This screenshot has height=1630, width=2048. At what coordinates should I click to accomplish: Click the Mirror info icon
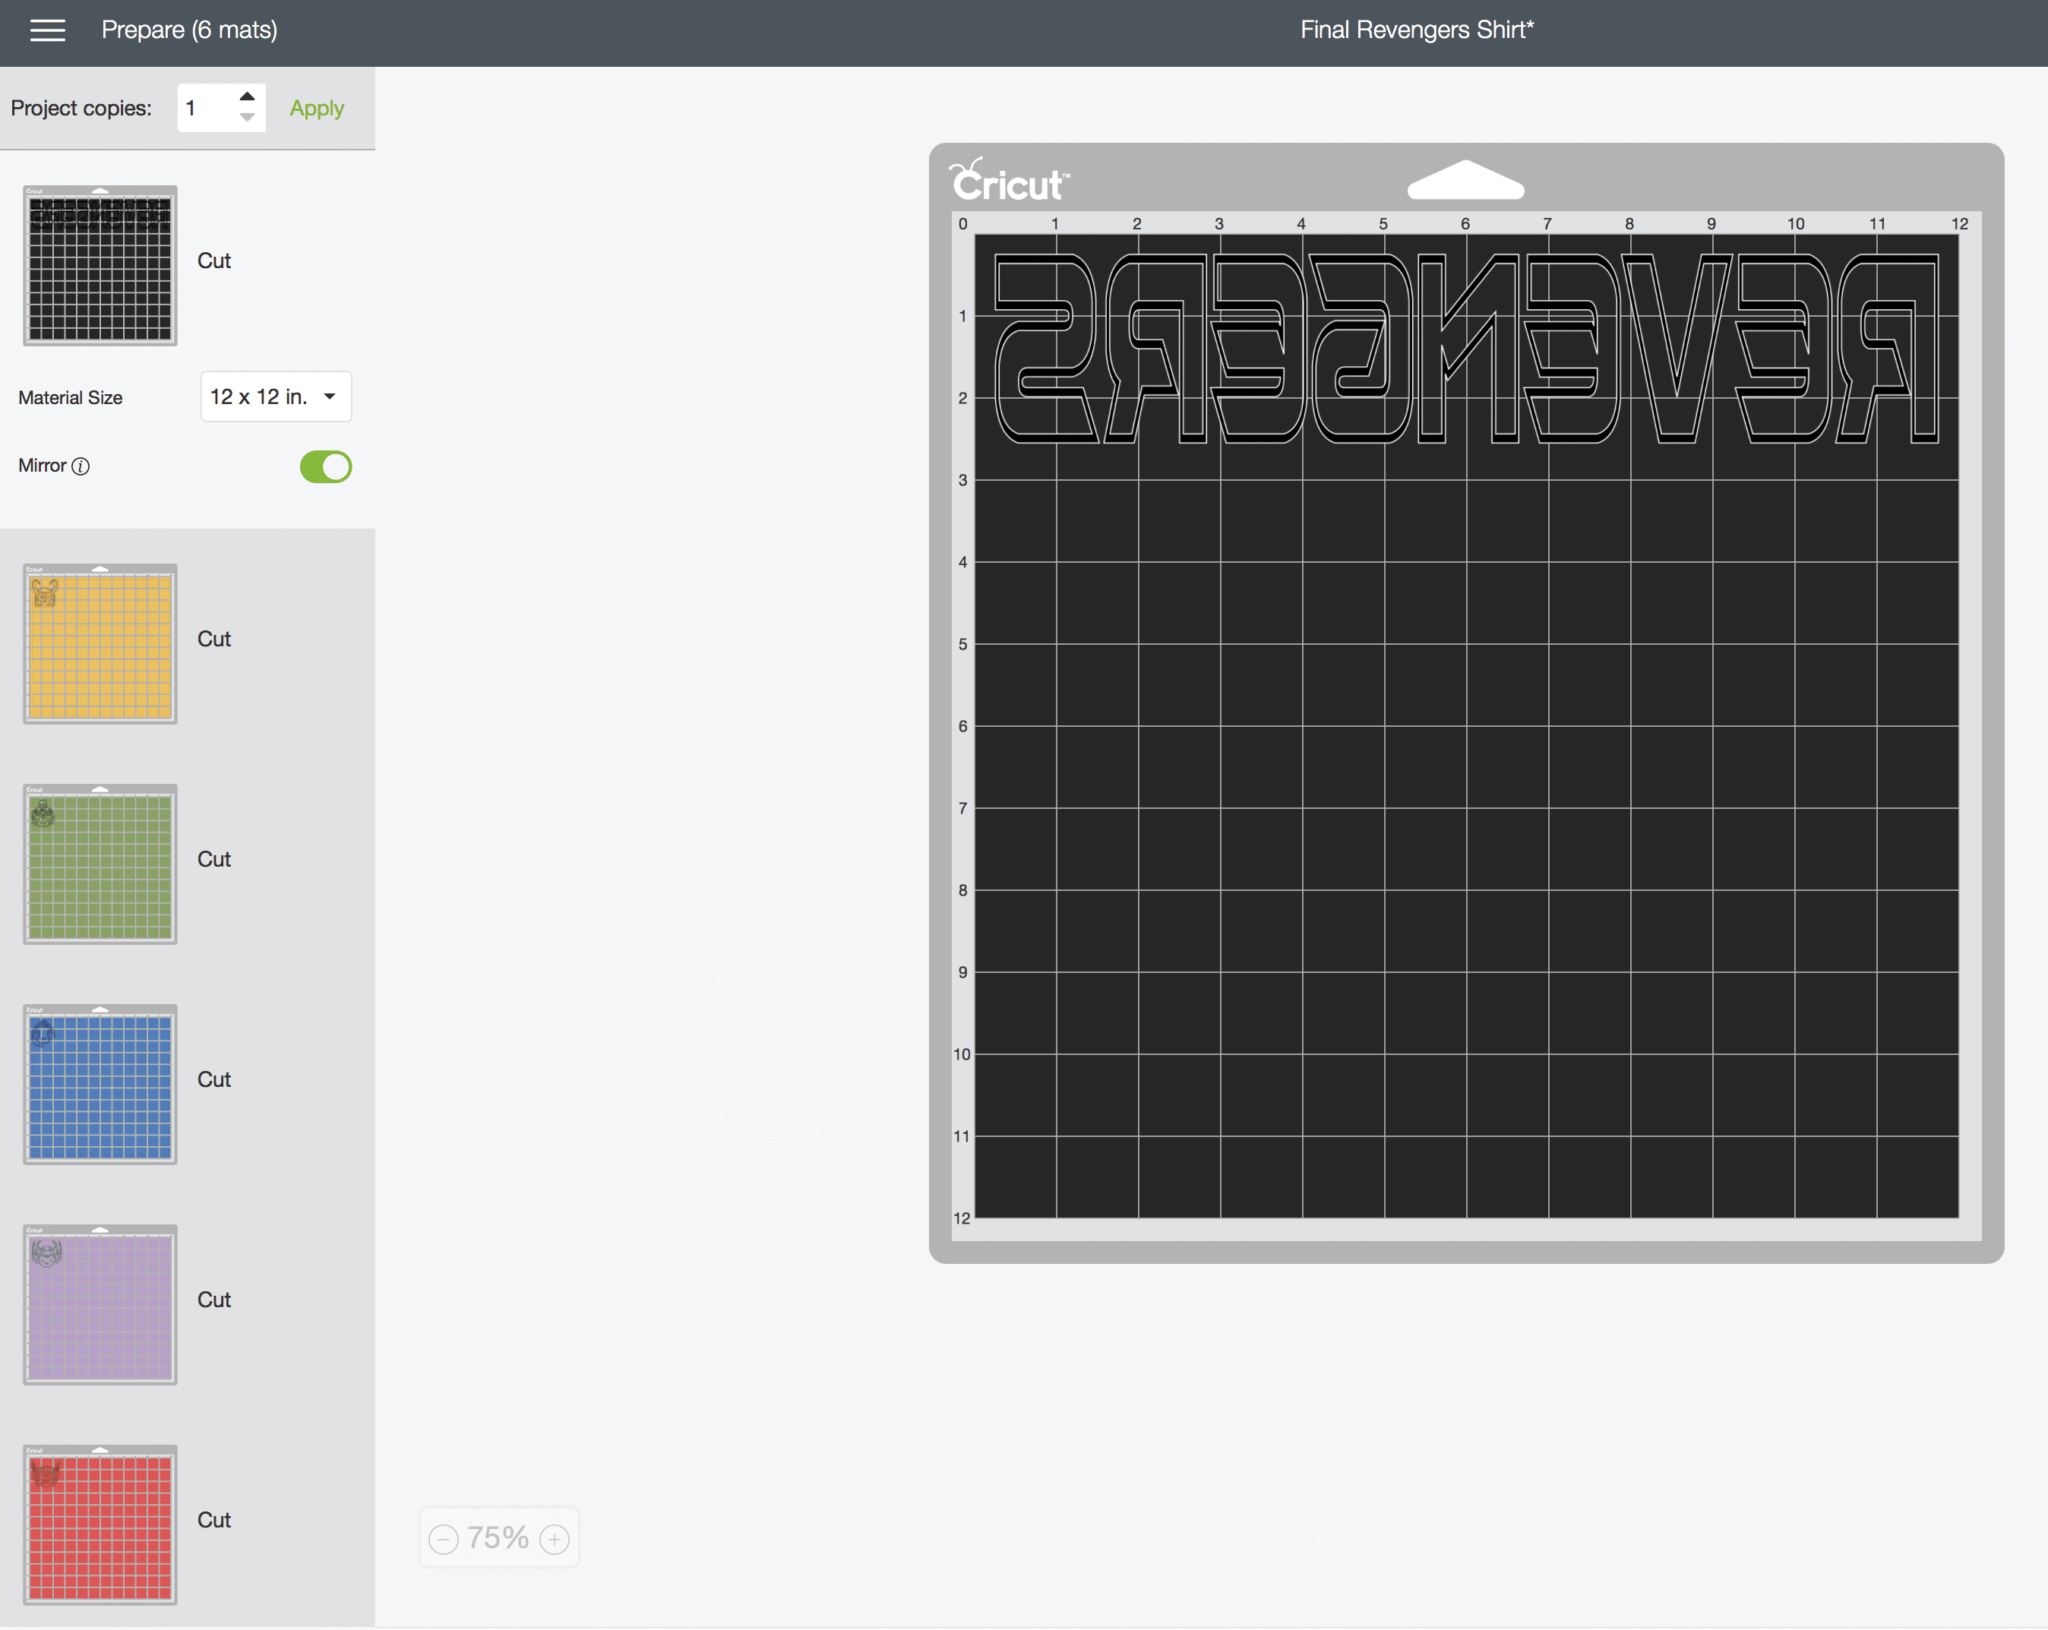click(81, 466)
